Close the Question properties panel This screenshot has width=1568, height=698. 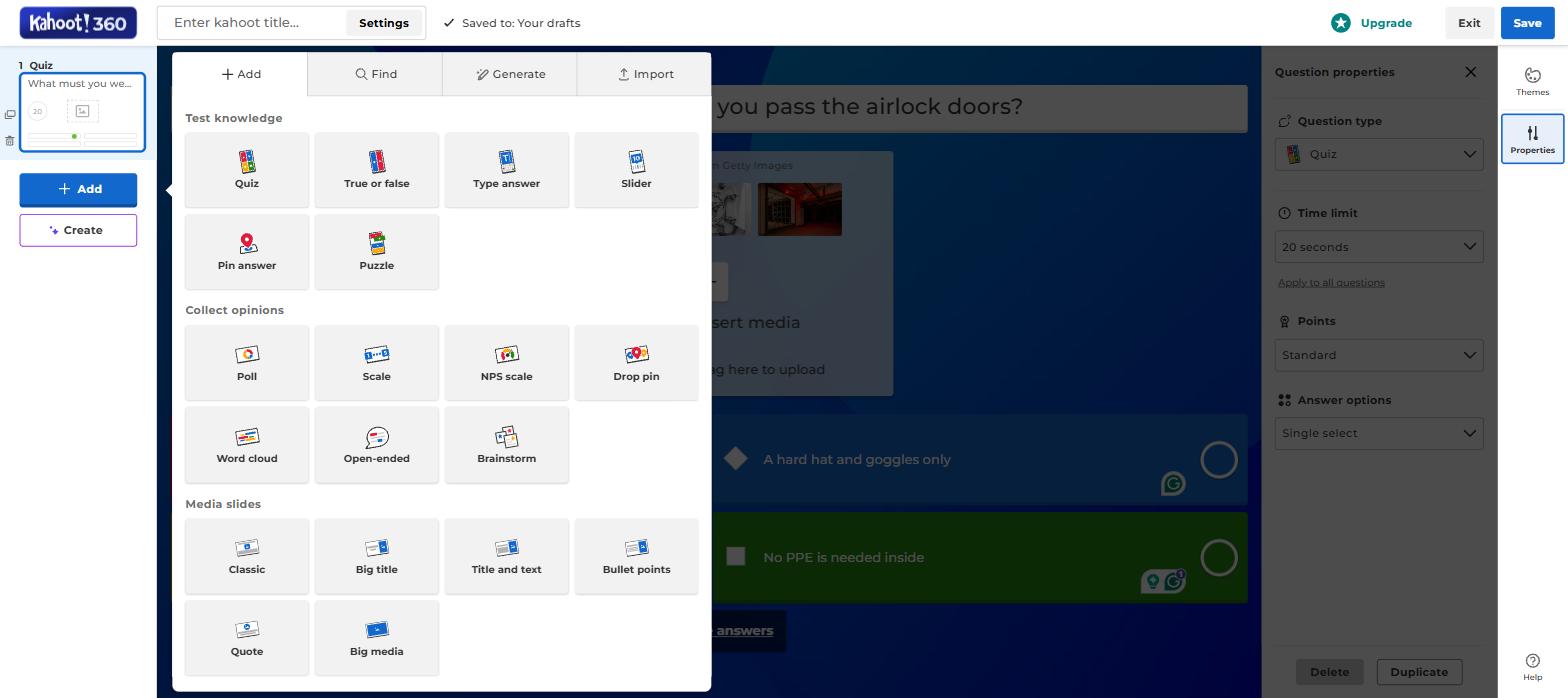(1470, 72)
